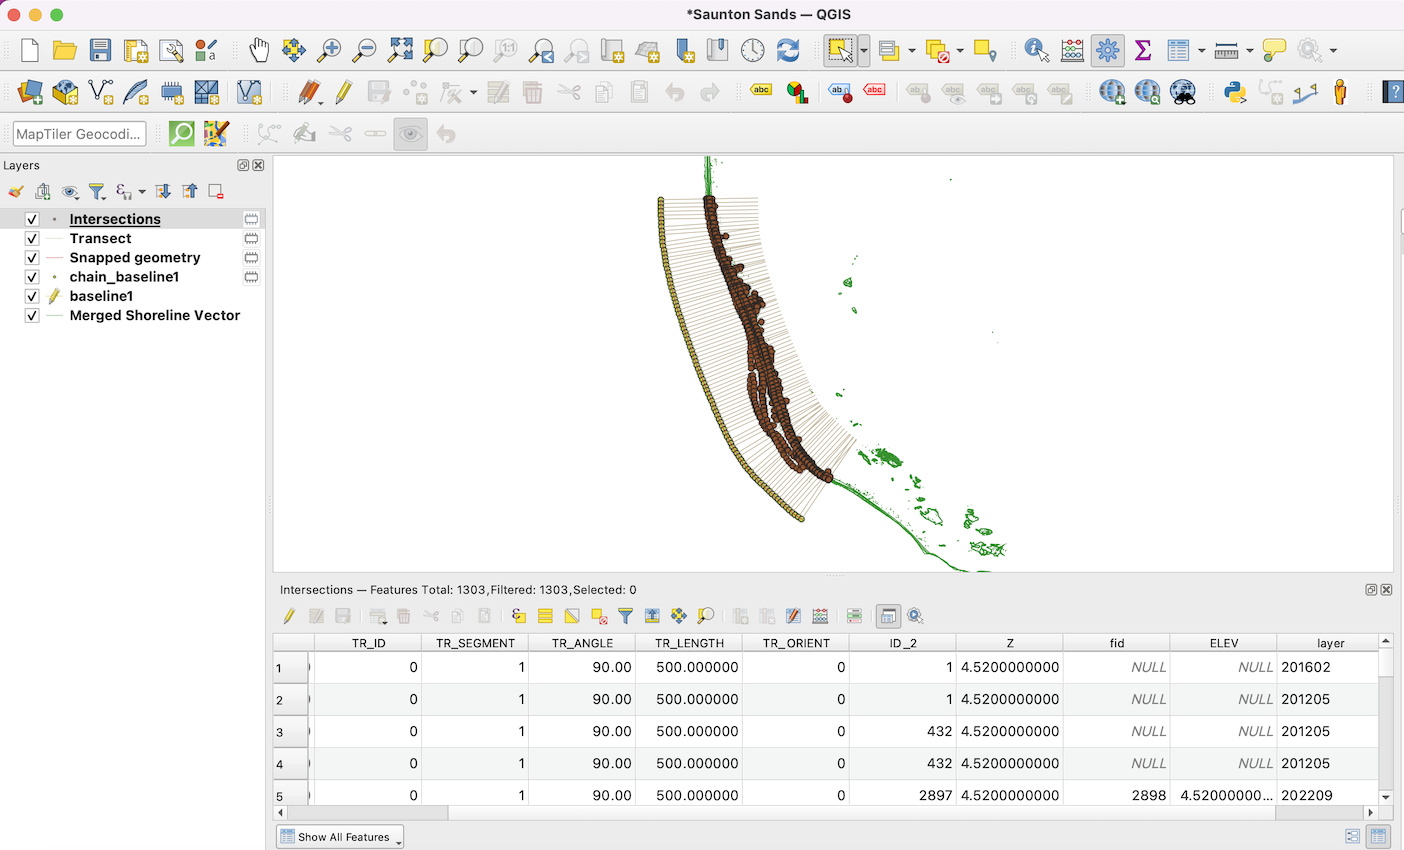
Task: Click the filter icon in attribute table toolbar
Action: (x=625, y=616)
